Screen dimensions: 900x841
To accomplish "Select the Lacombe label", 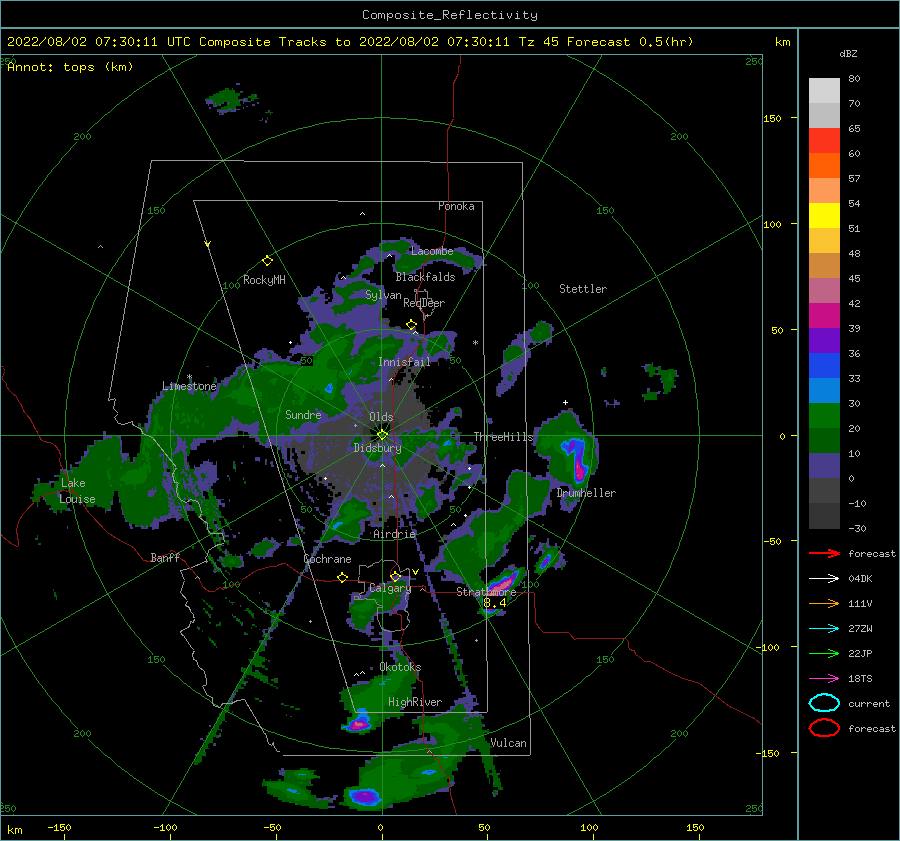I will [432, 251].
